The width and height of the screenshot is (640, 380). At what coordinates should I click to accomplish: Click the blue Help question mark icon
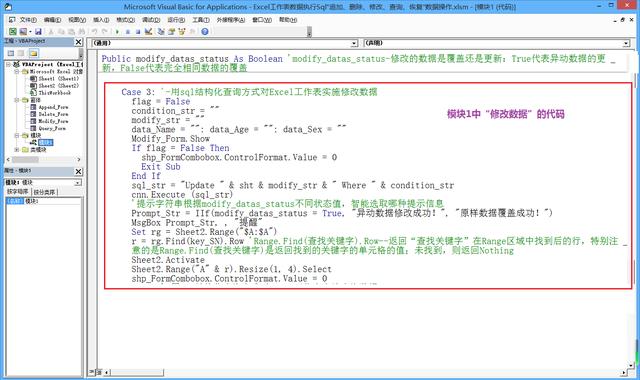tap(205, 31)
